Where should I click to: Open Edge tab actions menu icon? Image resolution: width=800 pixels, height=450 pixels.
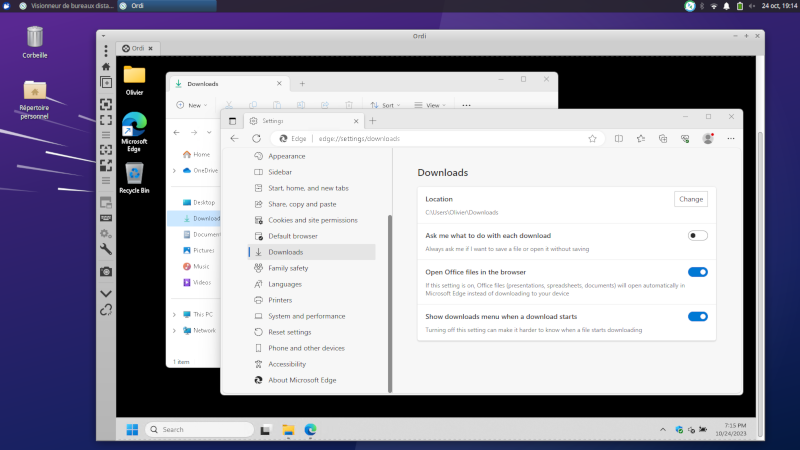pos(232,120)
